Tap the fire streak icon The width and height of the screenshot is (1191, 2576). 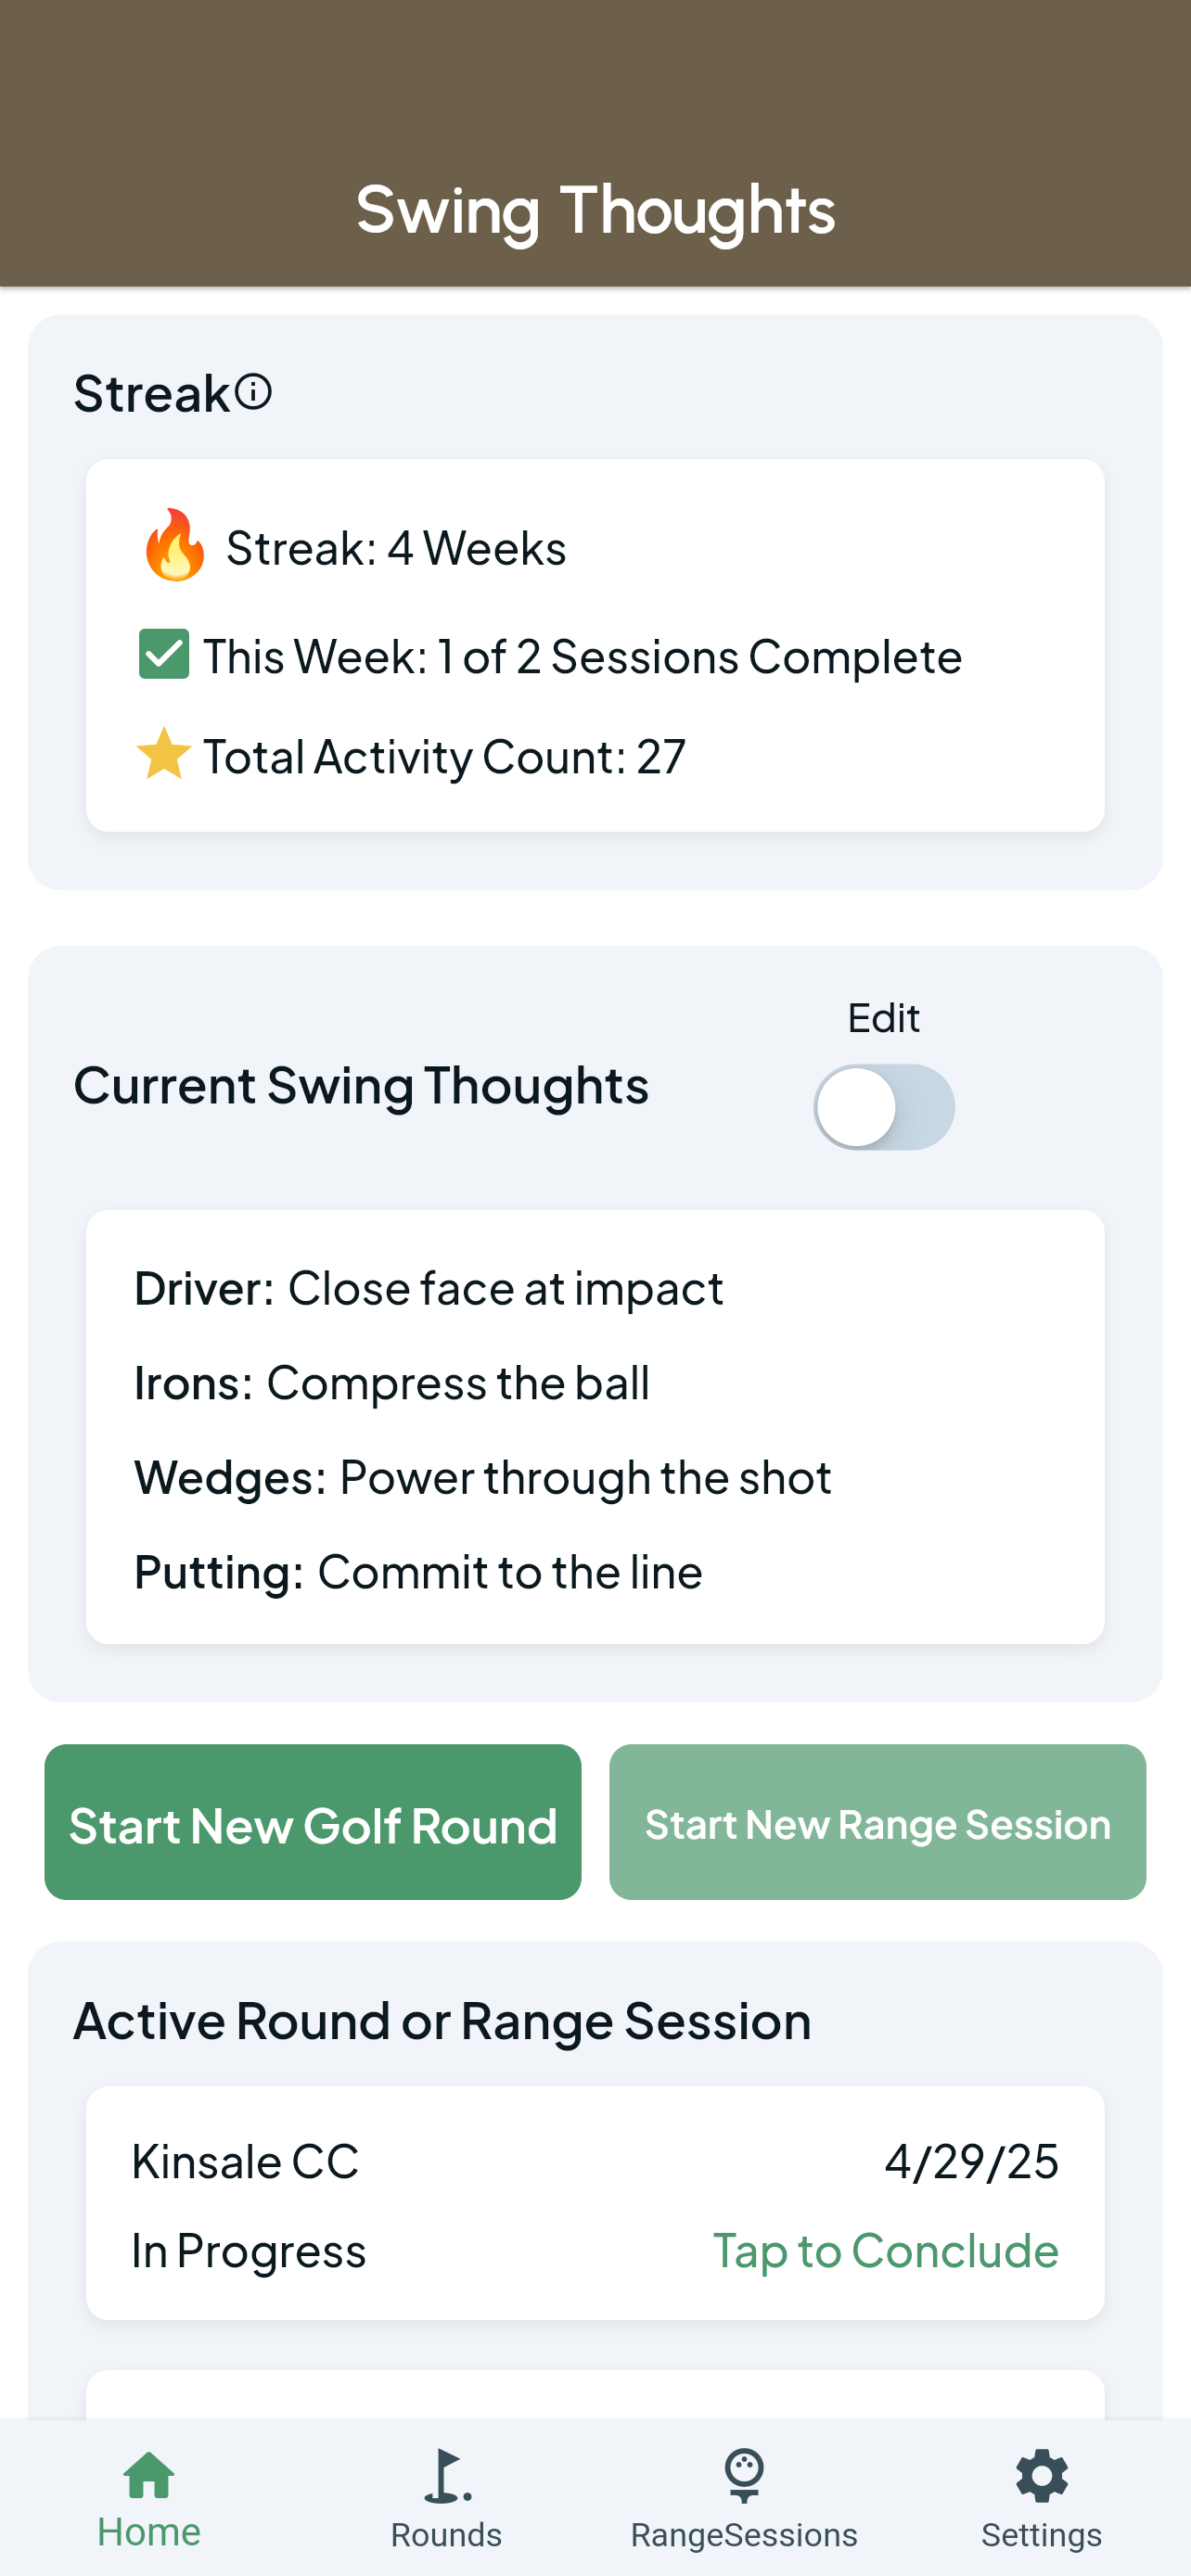coord(174,545)
